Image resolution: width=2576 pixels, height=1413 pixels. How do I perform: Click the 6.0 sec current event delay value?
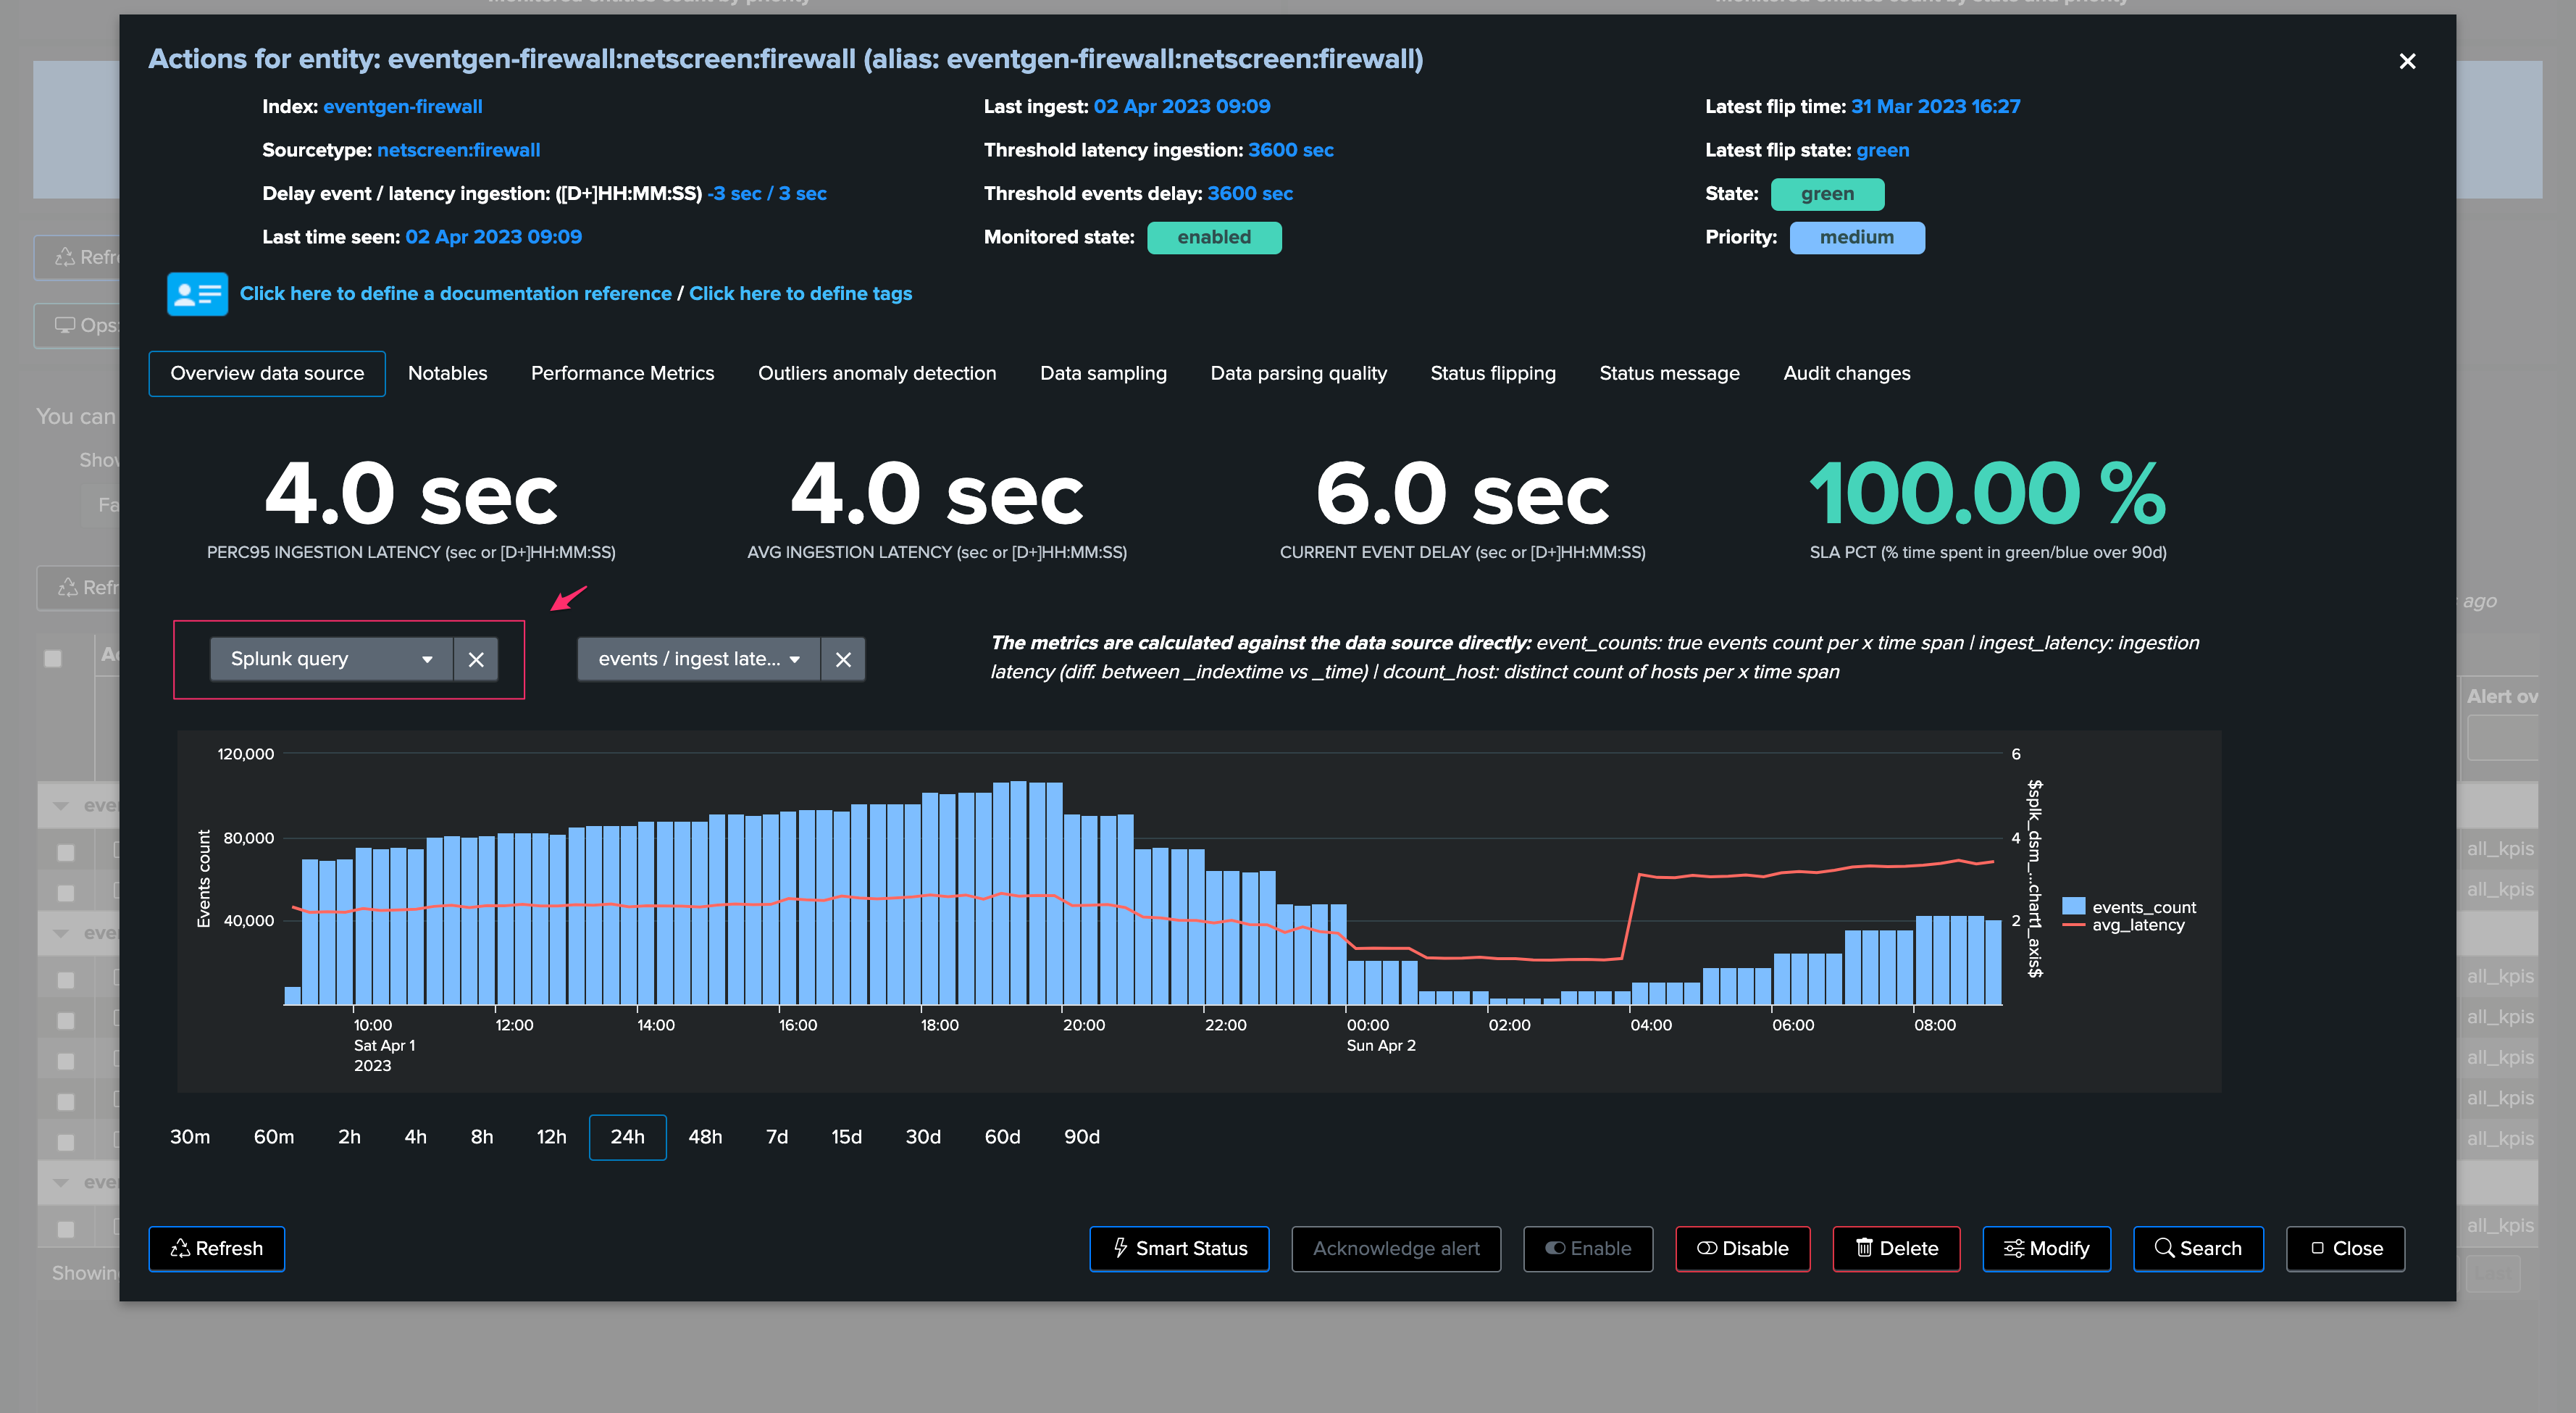1462,493
